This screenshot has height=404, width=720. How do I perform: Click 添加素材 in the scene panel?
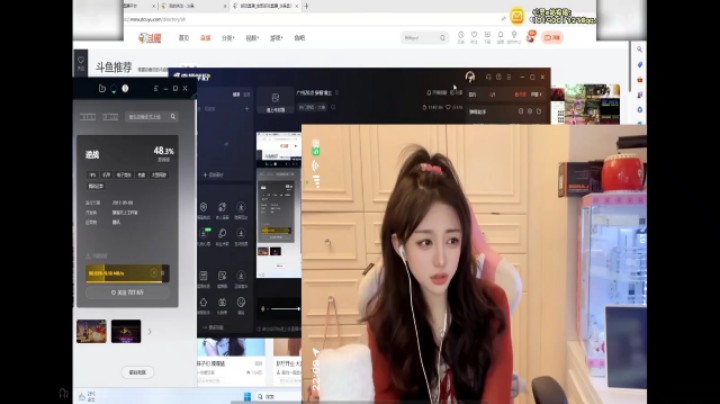214,175
